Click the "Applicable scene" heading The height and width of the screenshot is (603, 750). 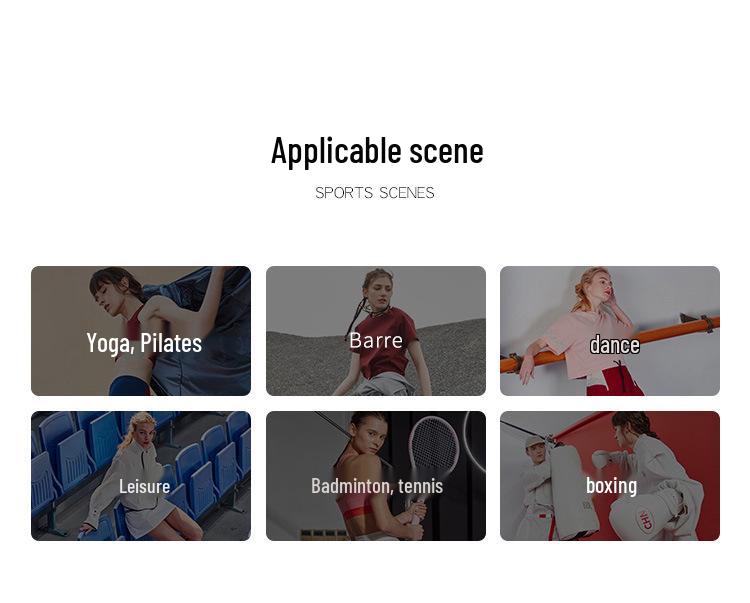377,151
